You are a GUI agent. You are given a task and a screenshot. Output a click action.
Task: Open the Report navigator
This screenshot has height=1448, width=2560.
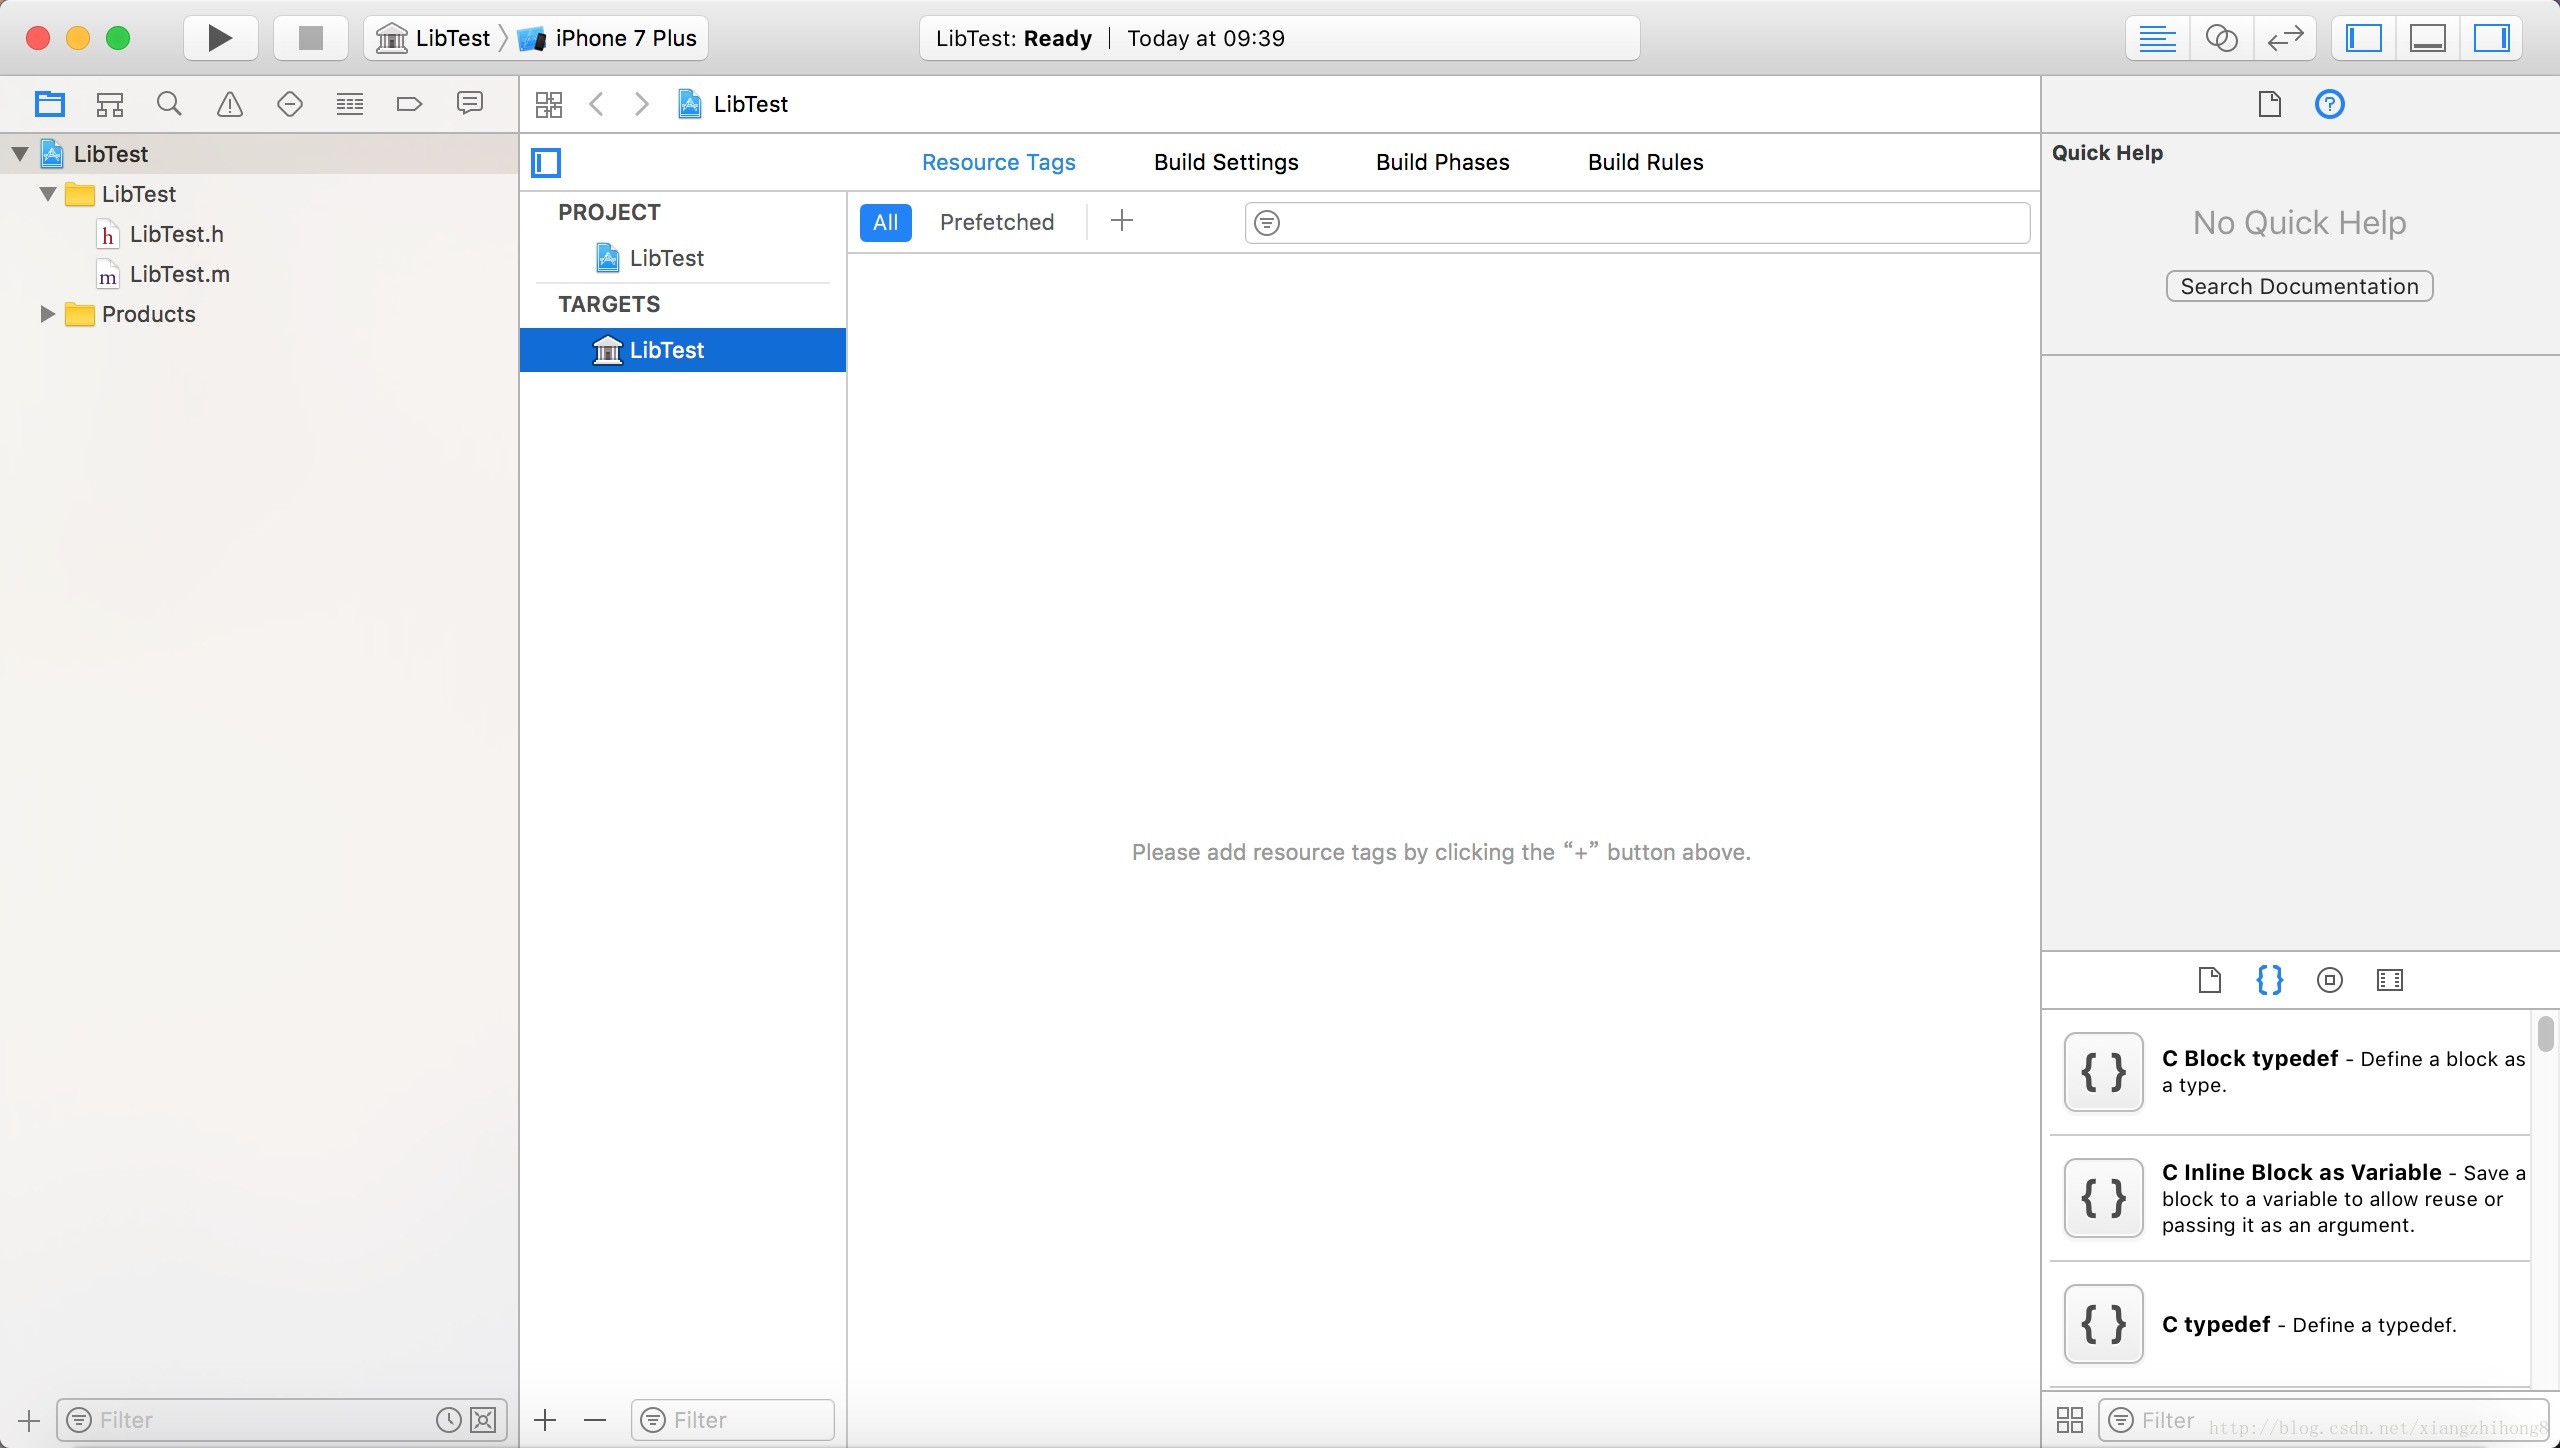pos(470,104)
